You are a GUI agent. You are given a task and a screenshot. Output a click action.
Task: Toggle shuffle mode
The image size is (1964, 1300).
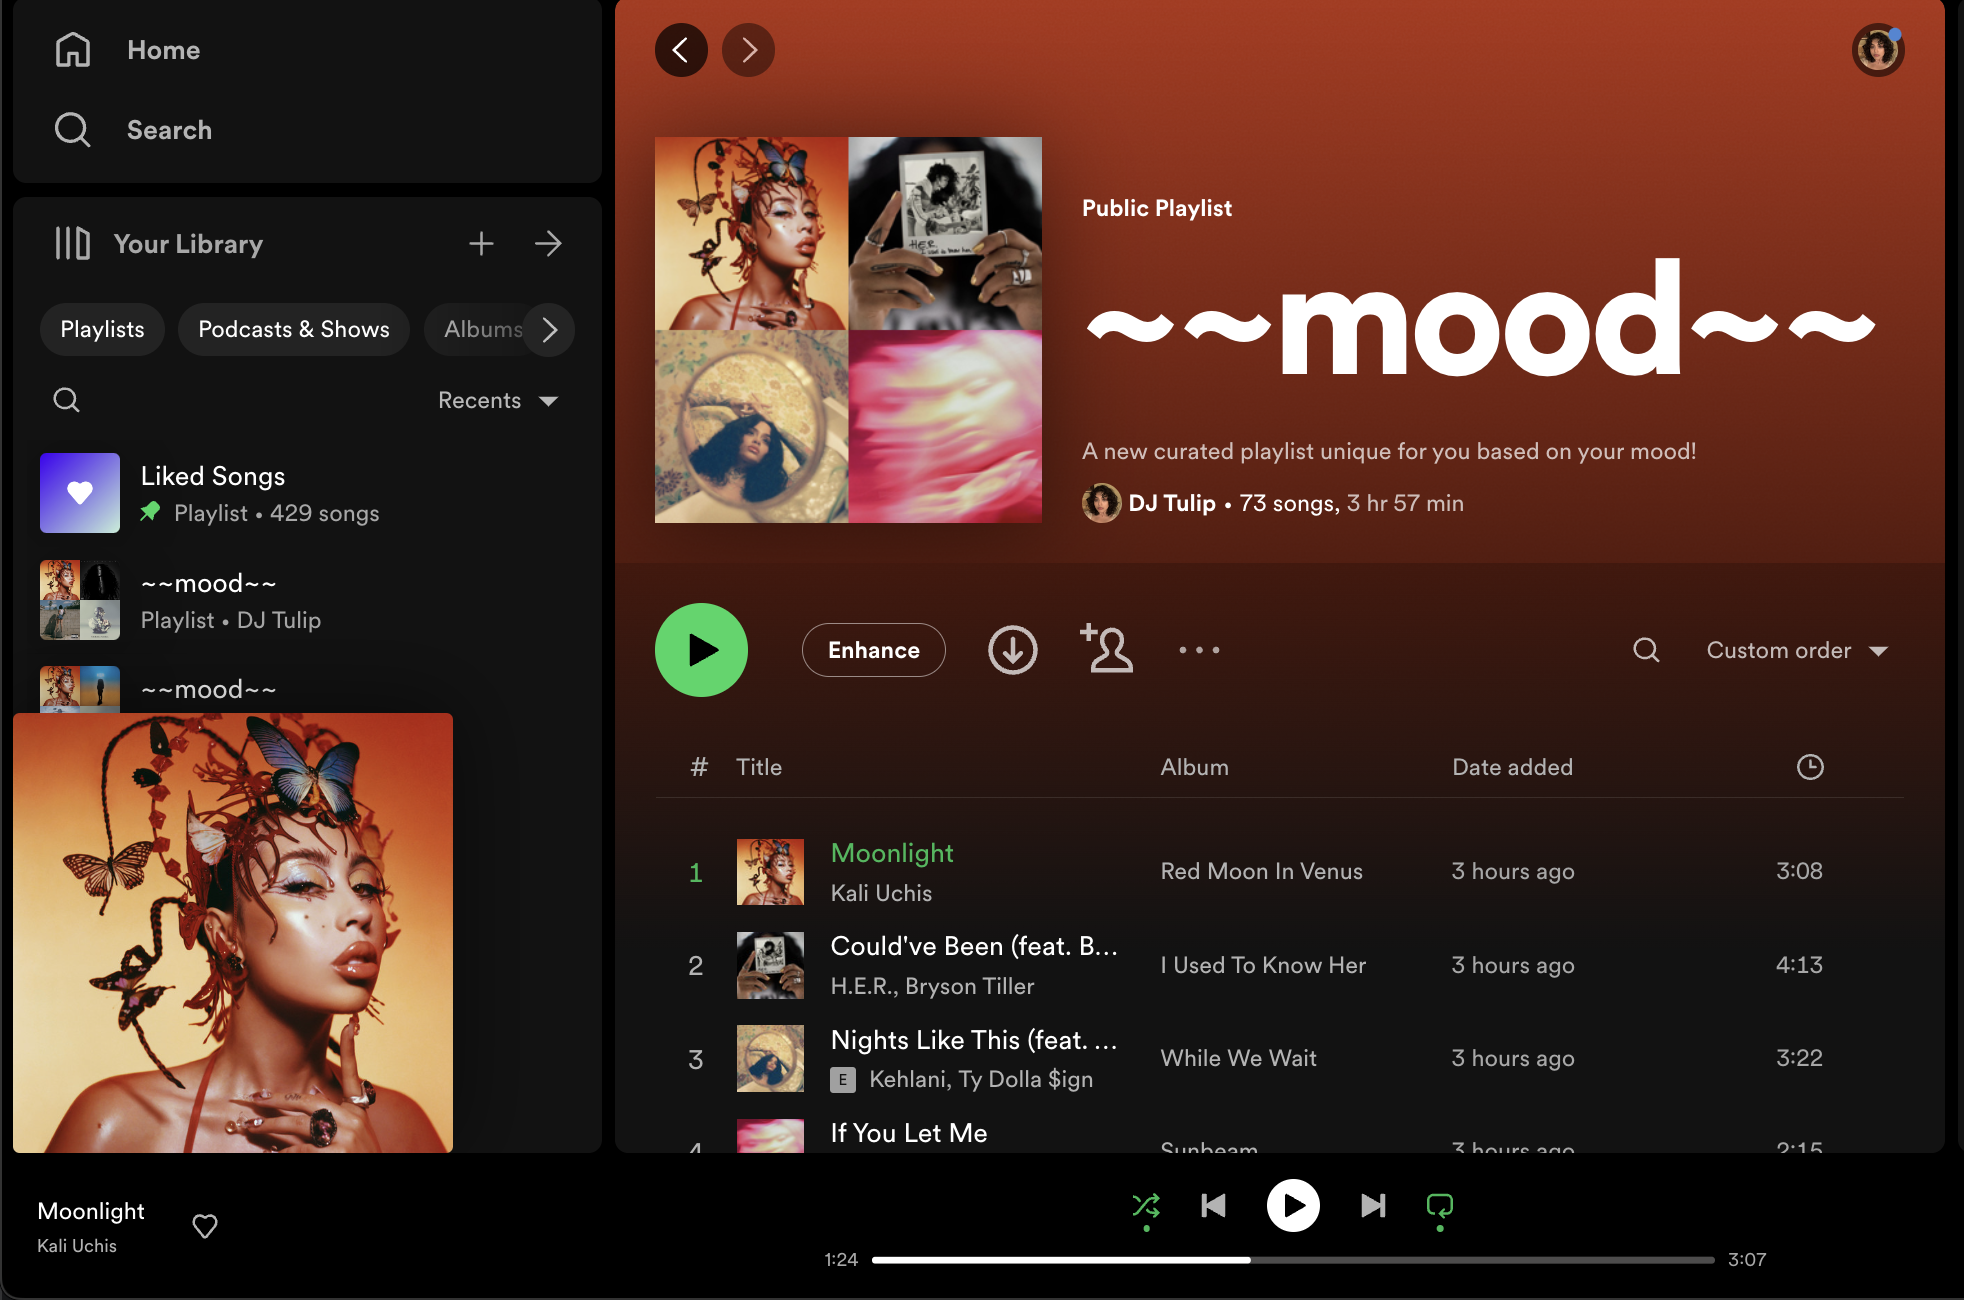1146,1206
